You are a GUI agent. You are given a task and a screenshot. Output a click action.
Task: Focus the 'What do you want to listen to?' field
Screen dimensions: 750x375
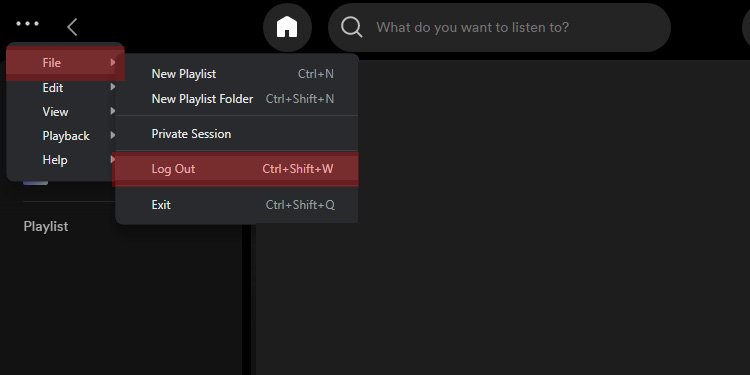pyautogui.click(x=499, y=27)
